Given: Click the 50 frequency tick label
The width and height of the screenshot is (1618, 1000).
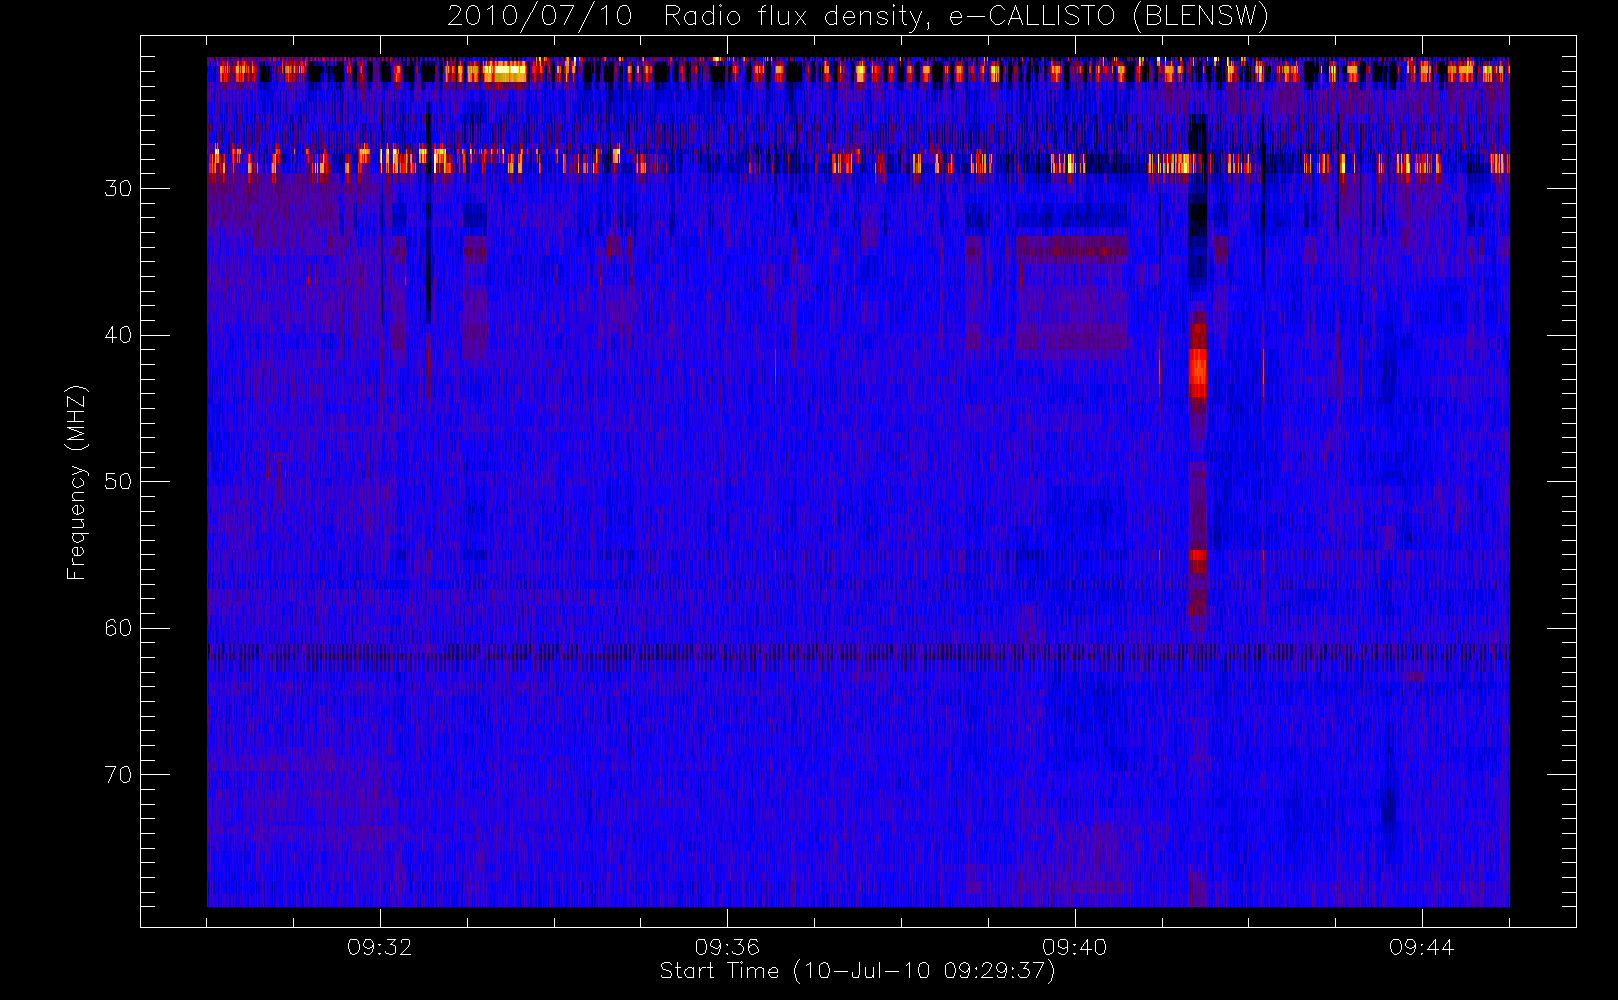Looking at the screenshot, I should coord(118,482).
